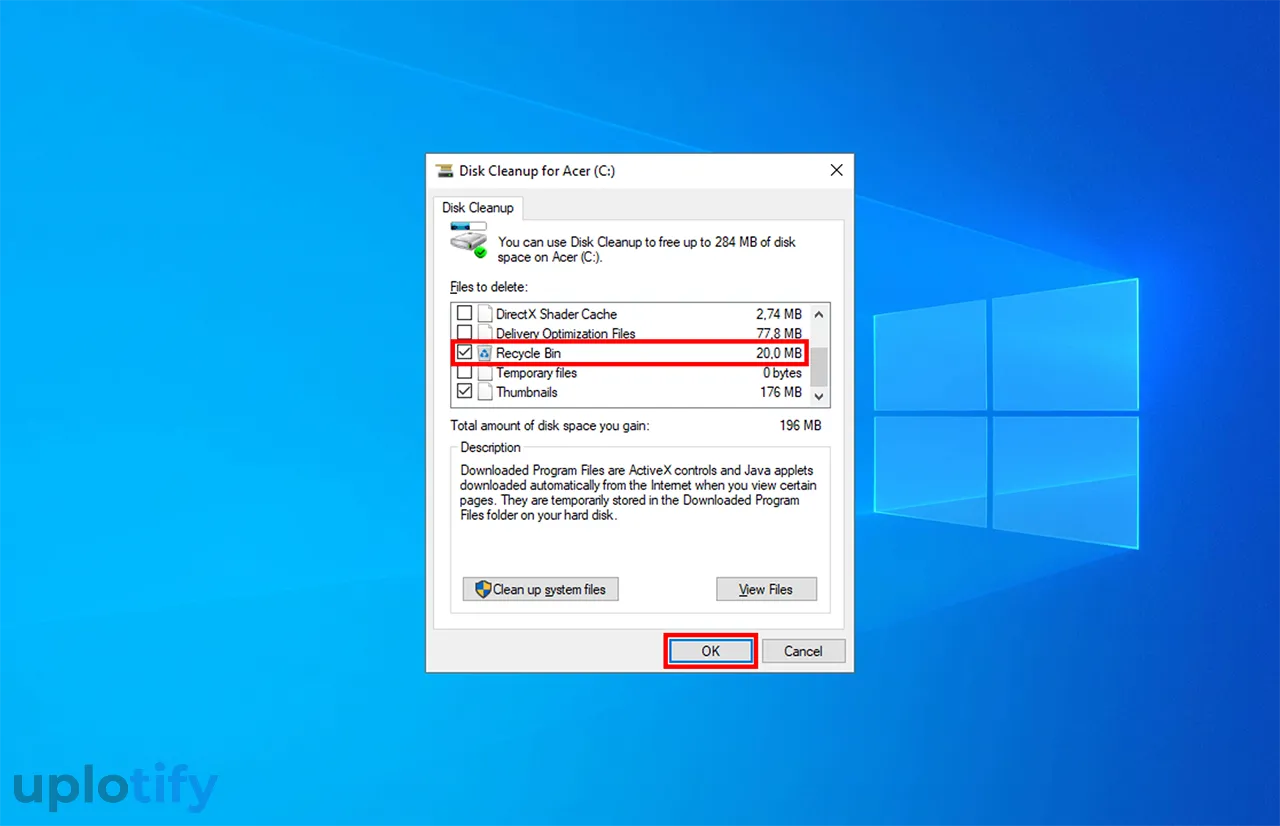Viewport: 1280px width, 826px height.
Task: Click the 0 bytes size value
Action: pyautogui.click(x=782, y=372)
